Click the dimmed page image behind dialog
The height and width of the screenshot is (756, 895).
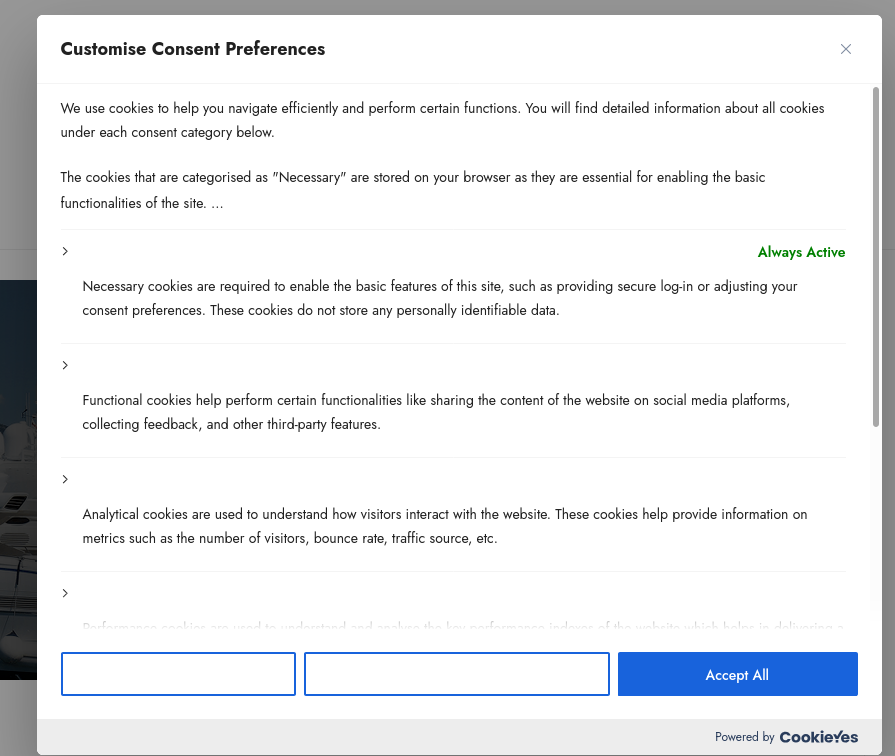(x=18, y=480)
